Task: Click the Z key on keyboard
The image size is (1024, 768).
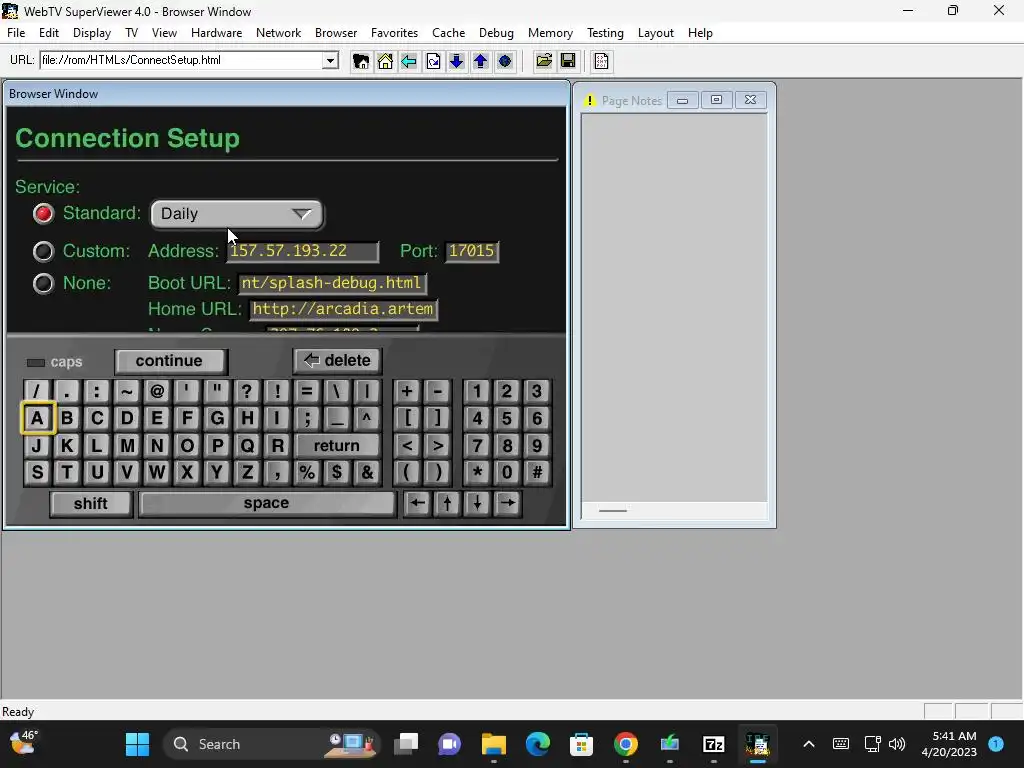Action: click(x=247, y=472)
